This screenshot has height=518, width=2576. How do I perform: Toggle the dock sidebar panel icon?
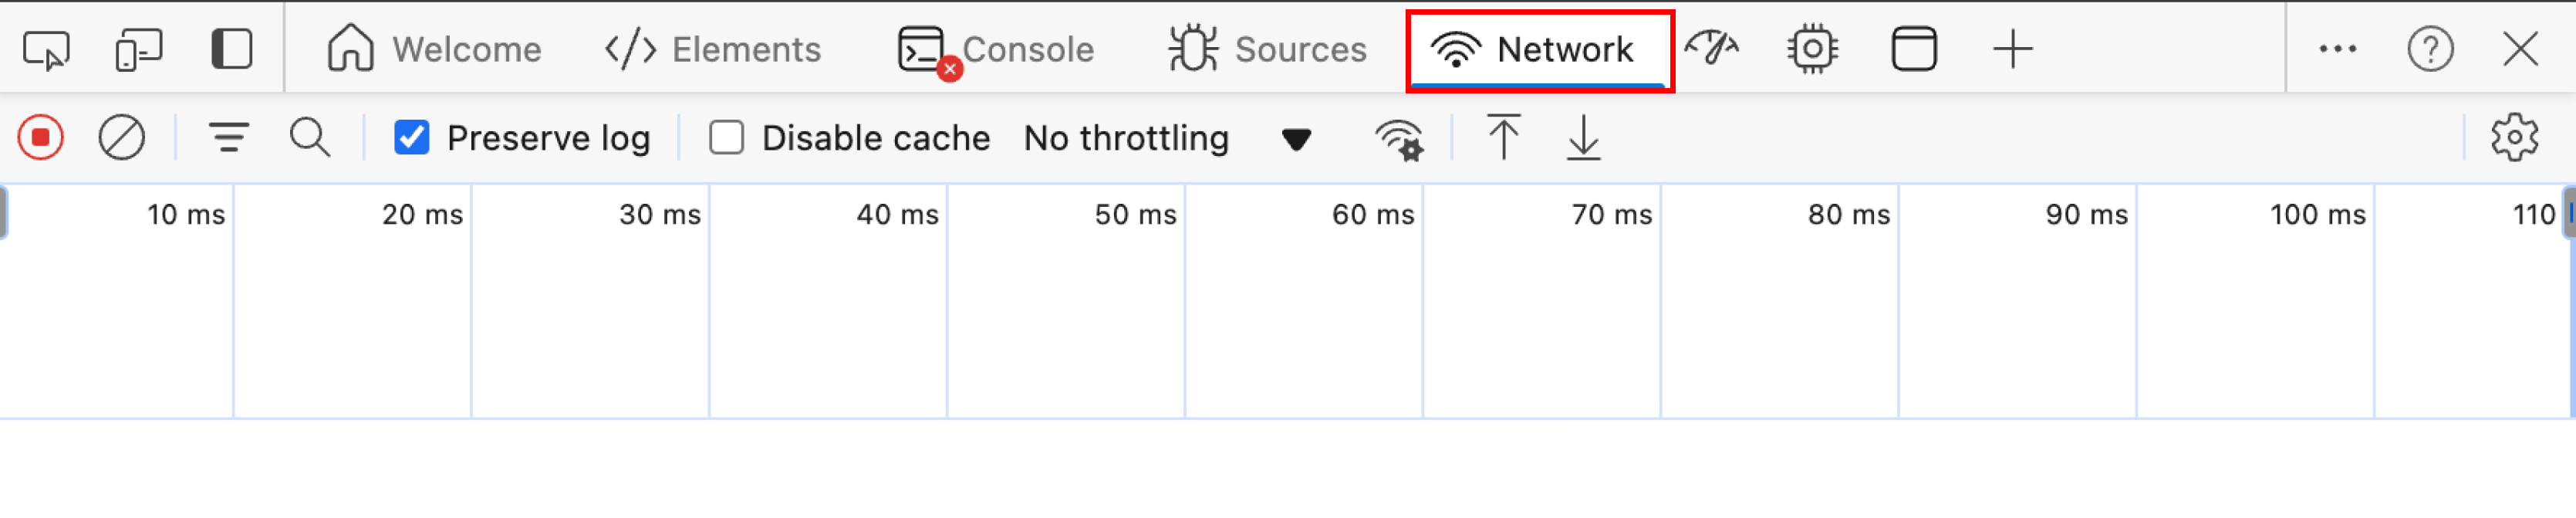[x=232, y=49]
